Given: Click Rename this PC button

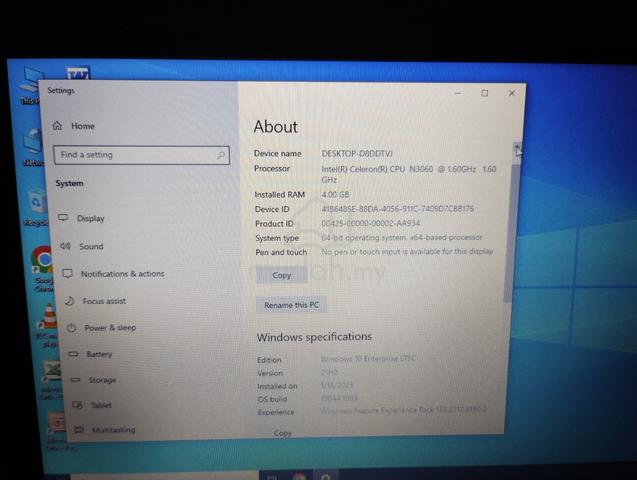Looking at the screenshot, I should 291,305.
